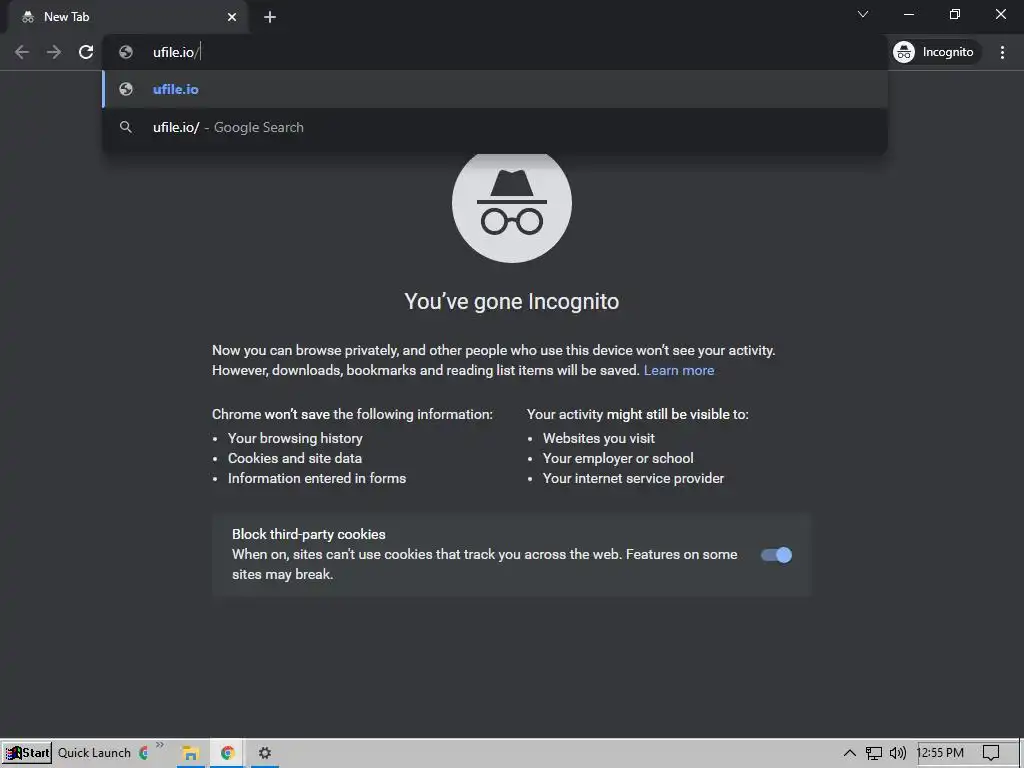Click the magnifier icon of search suggestion
This screenshot has width=1024, height=768.
click(126, 127)
